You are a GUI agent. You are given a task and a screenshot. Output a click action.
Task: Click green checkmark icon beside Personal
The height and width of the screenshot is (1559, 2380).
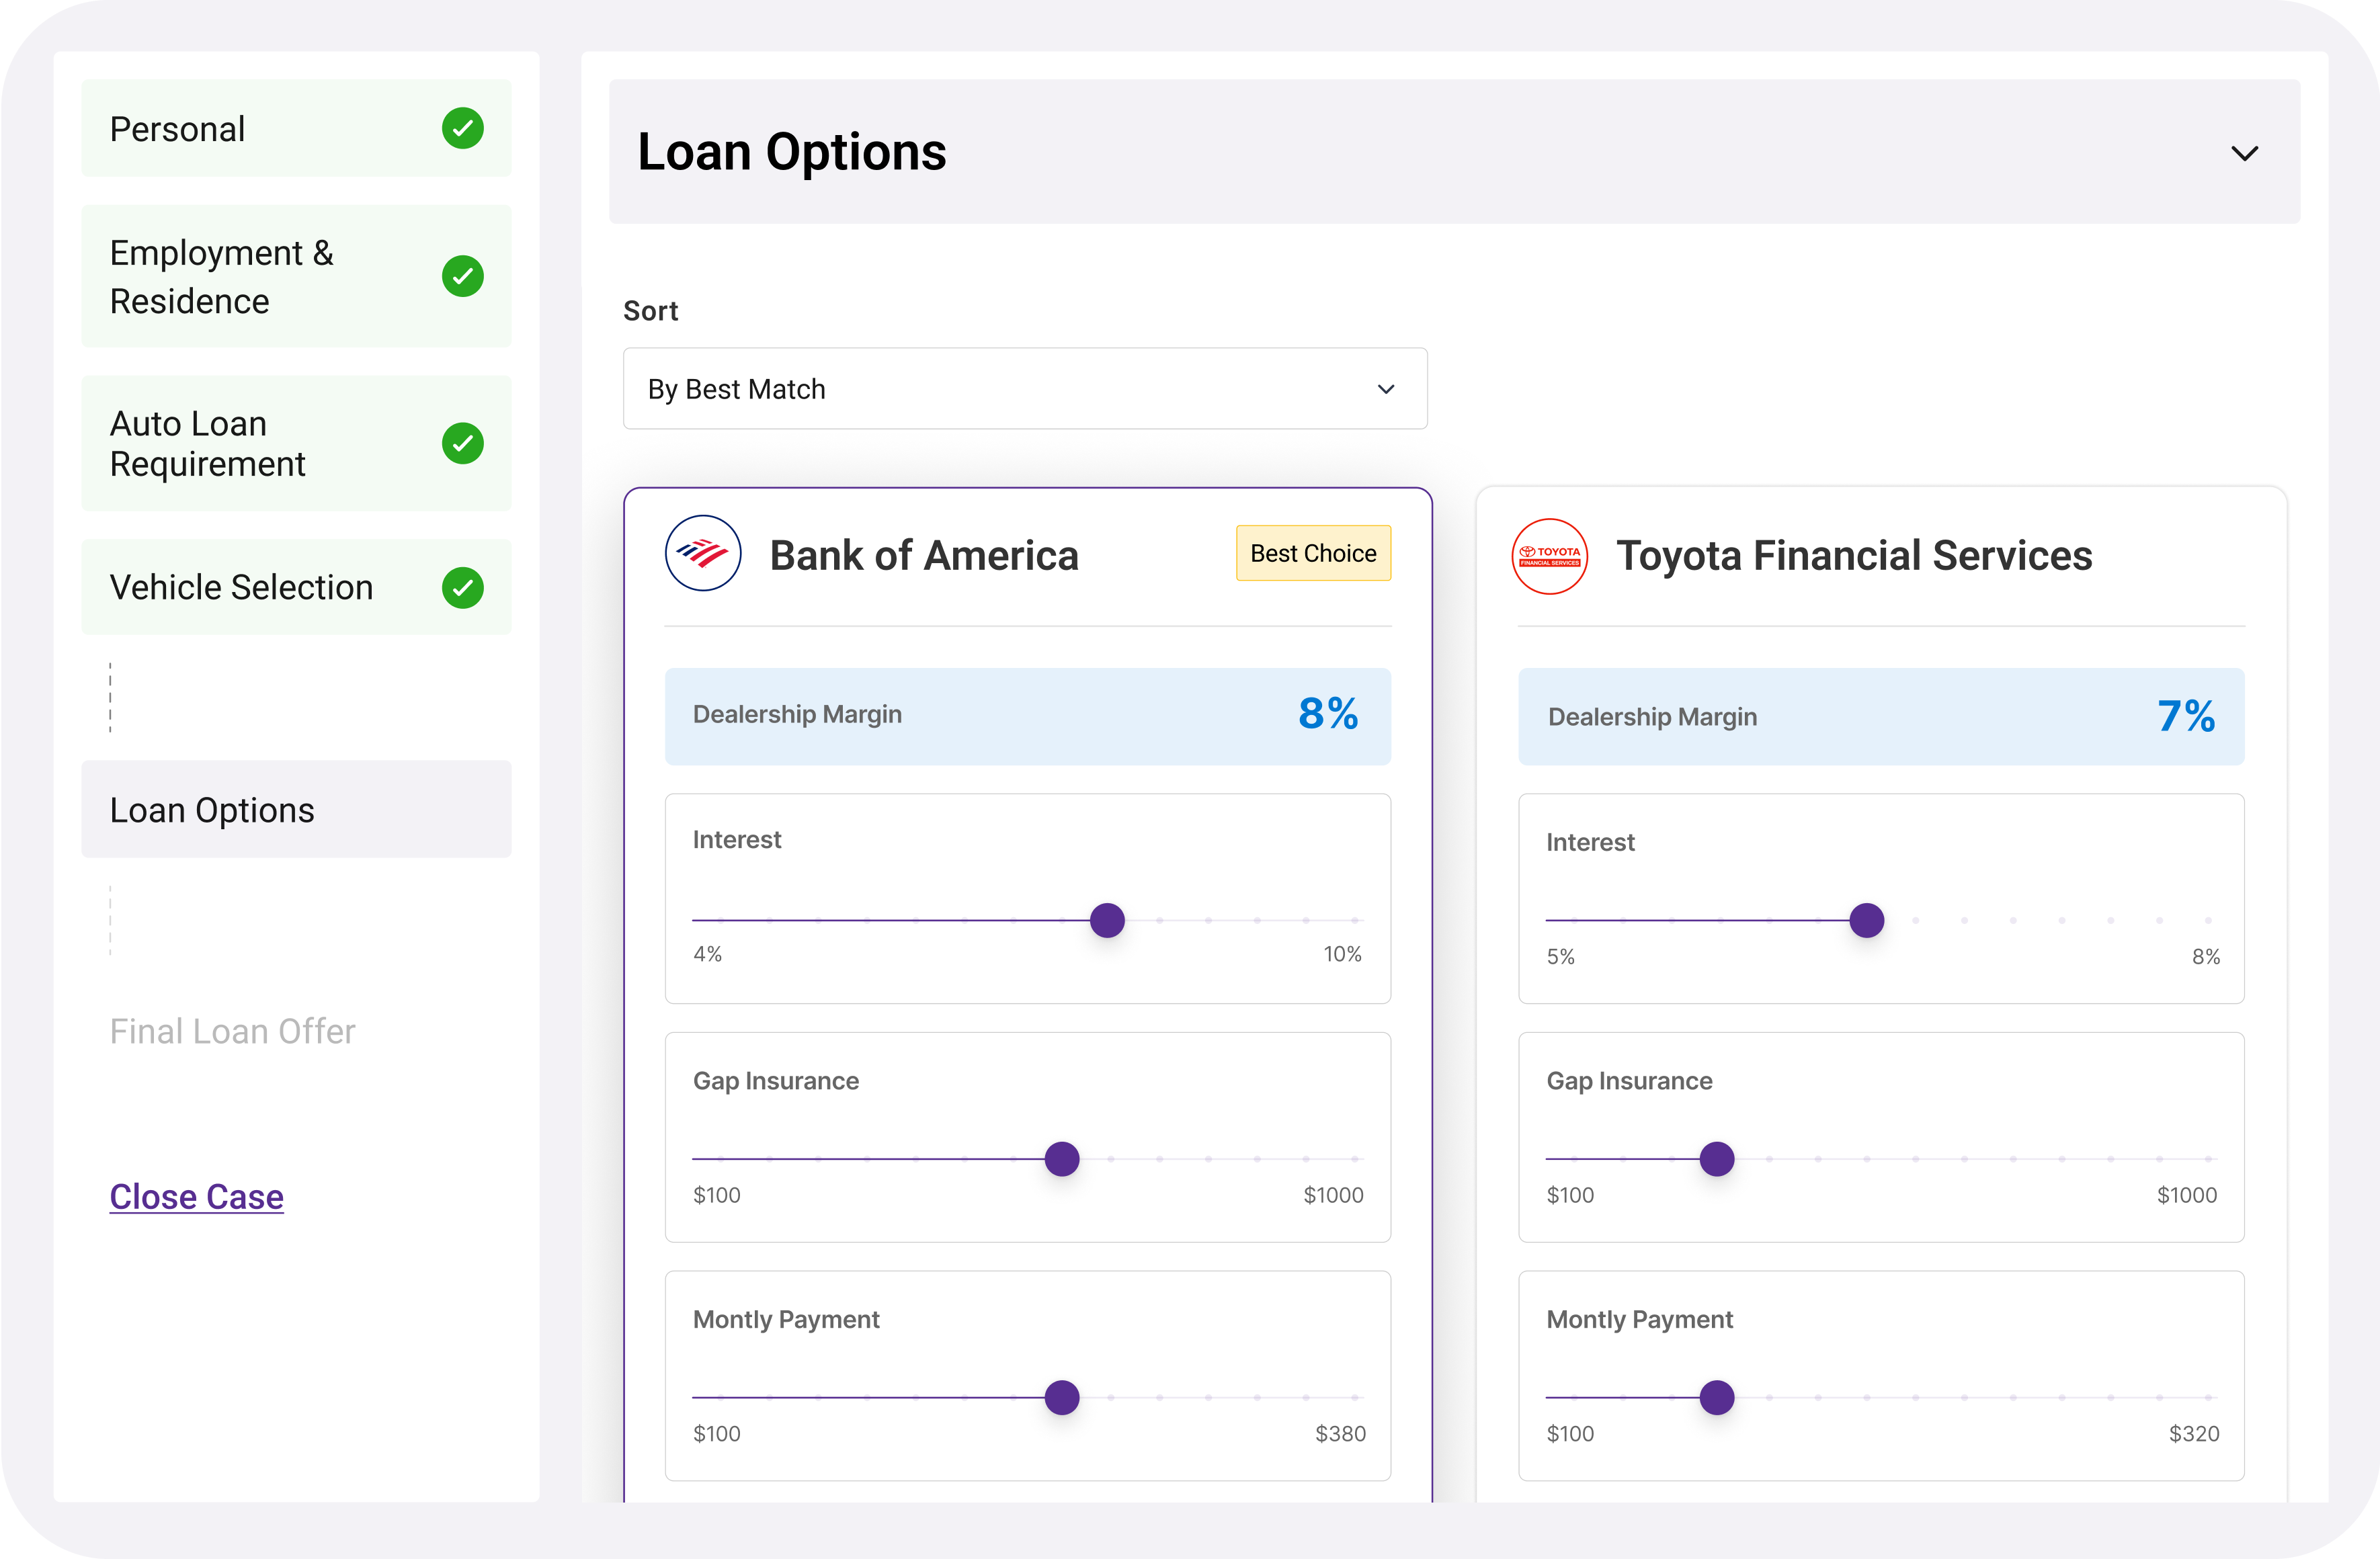click(462, 129)
